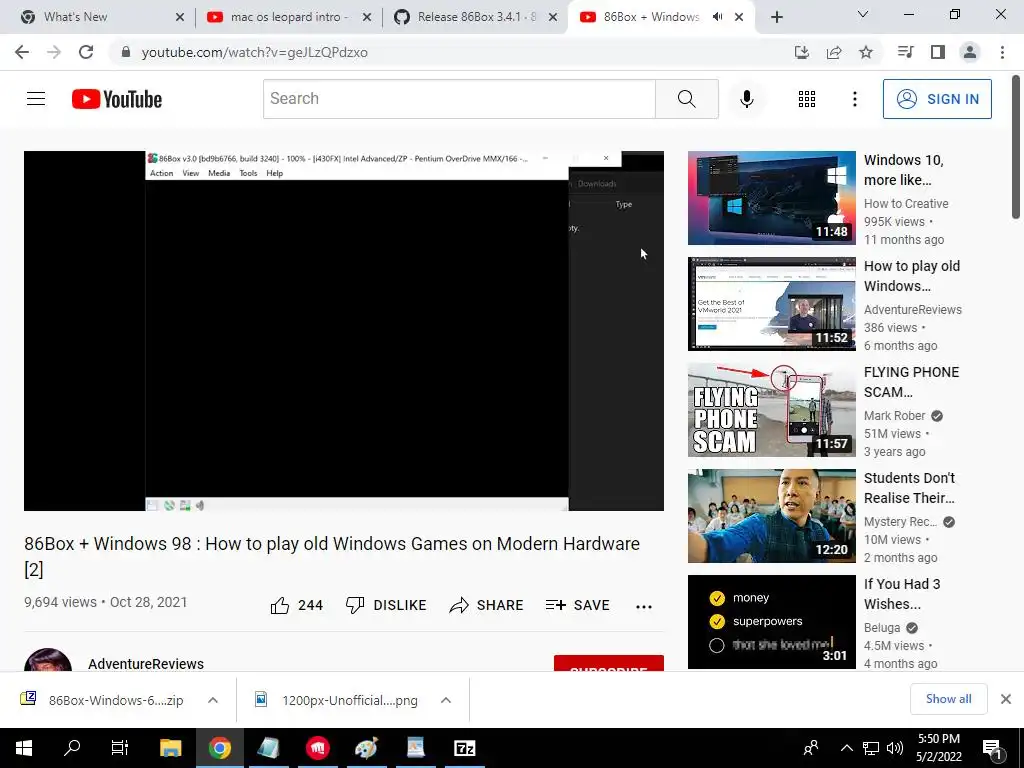This screenshot has height=768, width=1024.
Task: Open Task View on taskbar
Action: click(x=120, y=748)
